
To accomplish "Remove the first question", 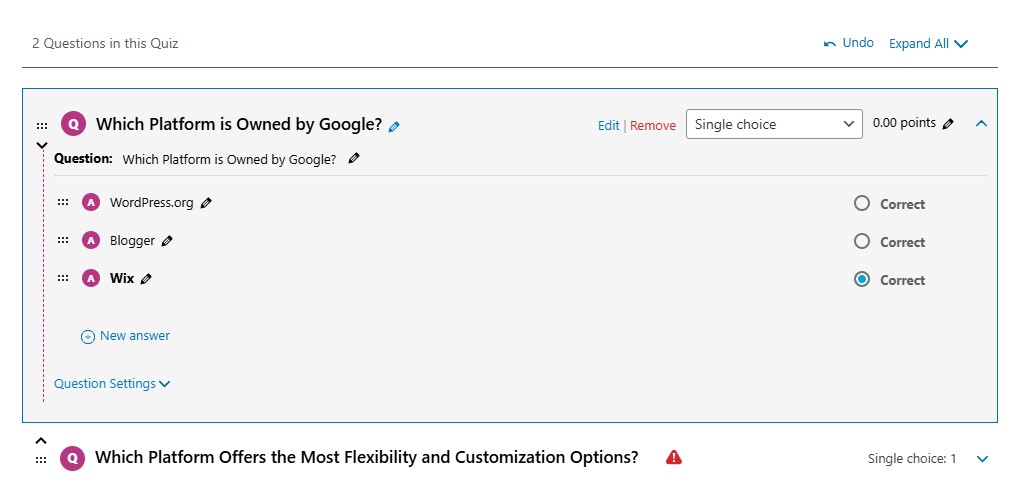I will coord(653,126).
